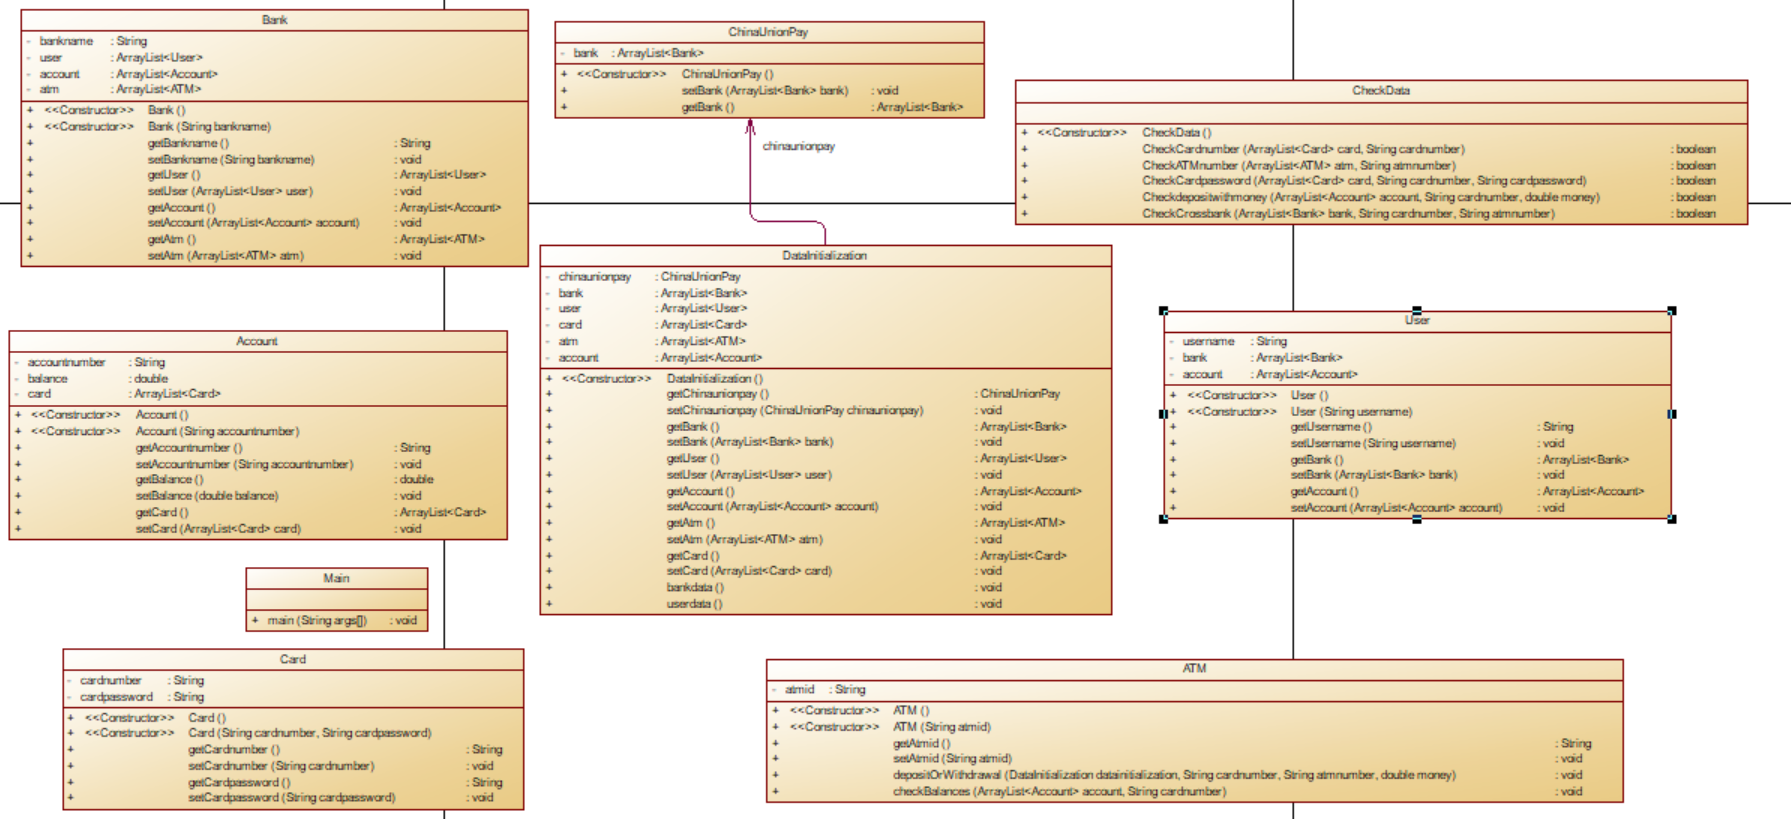Click setAccount method in User class
The image size is (1791, 819).
1396,507
